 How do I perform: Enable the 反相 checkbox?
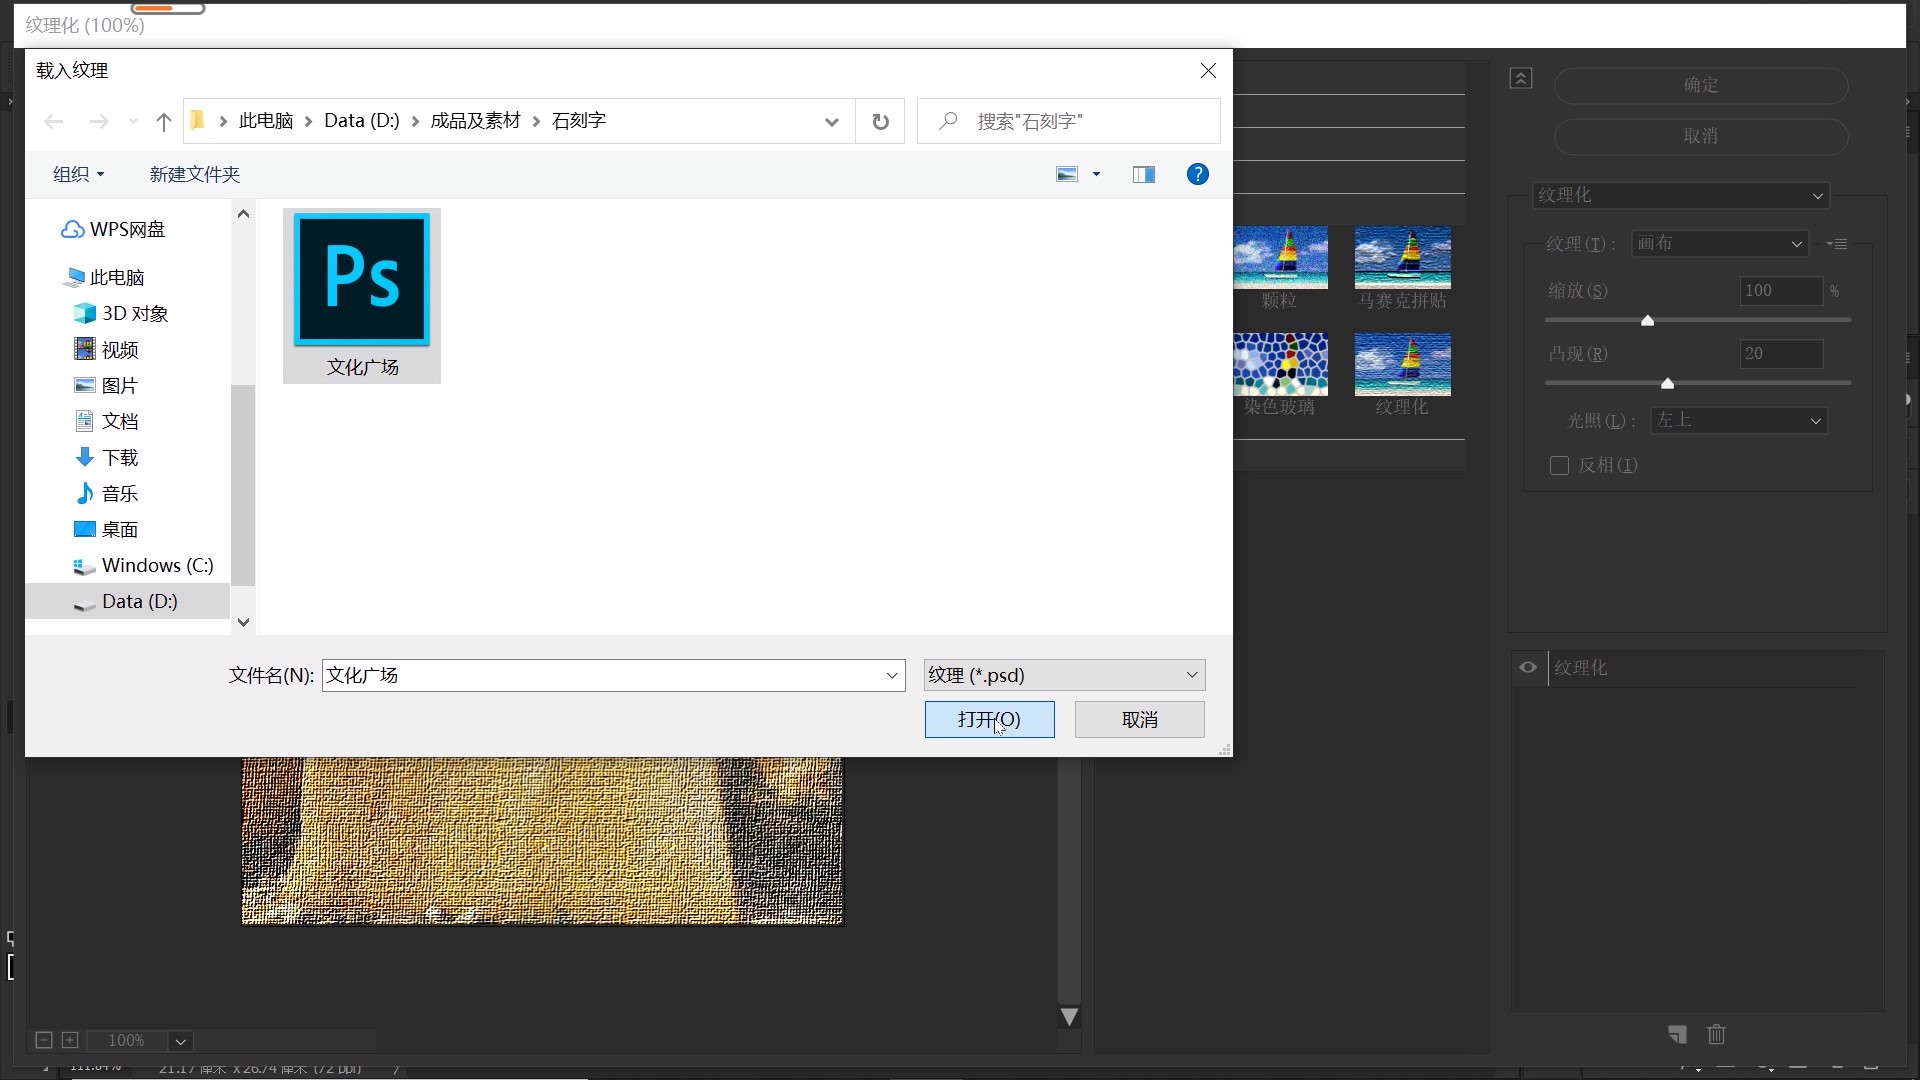tap(1559, 465)
